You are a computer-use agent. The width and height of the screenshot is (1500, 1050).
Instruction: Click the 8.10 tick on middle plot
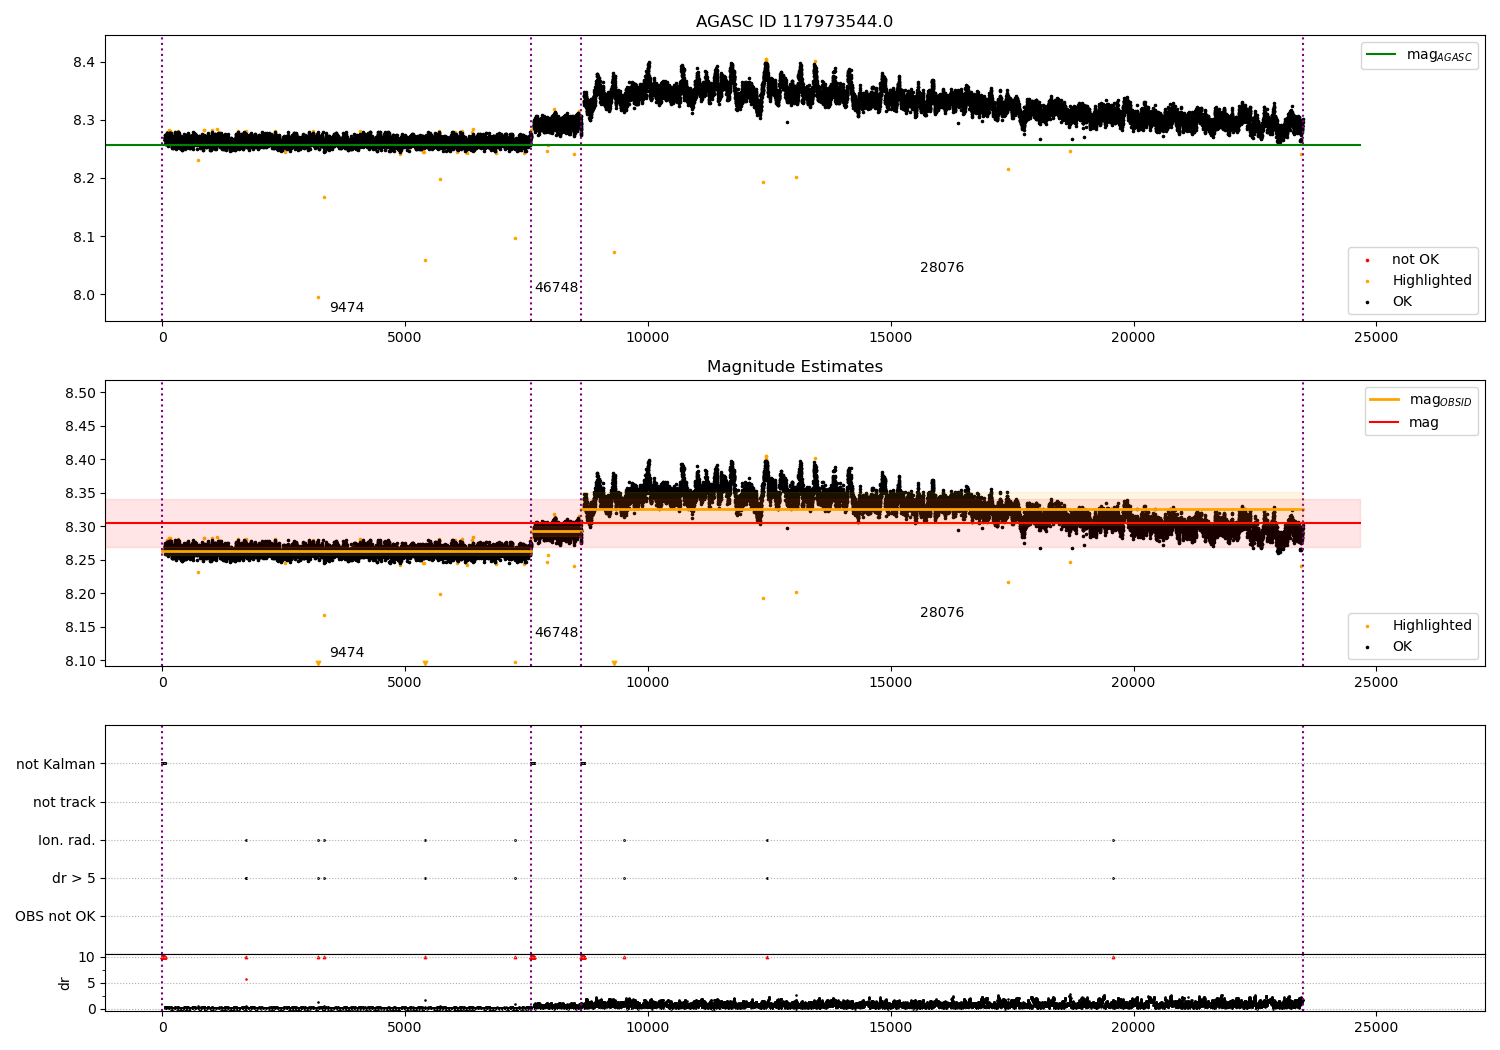80,662
